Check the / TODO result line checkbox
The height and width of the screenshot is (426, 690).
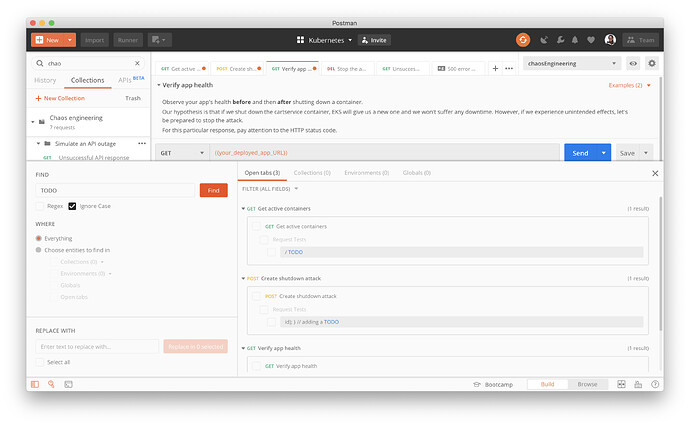click(x=272, y=252)
